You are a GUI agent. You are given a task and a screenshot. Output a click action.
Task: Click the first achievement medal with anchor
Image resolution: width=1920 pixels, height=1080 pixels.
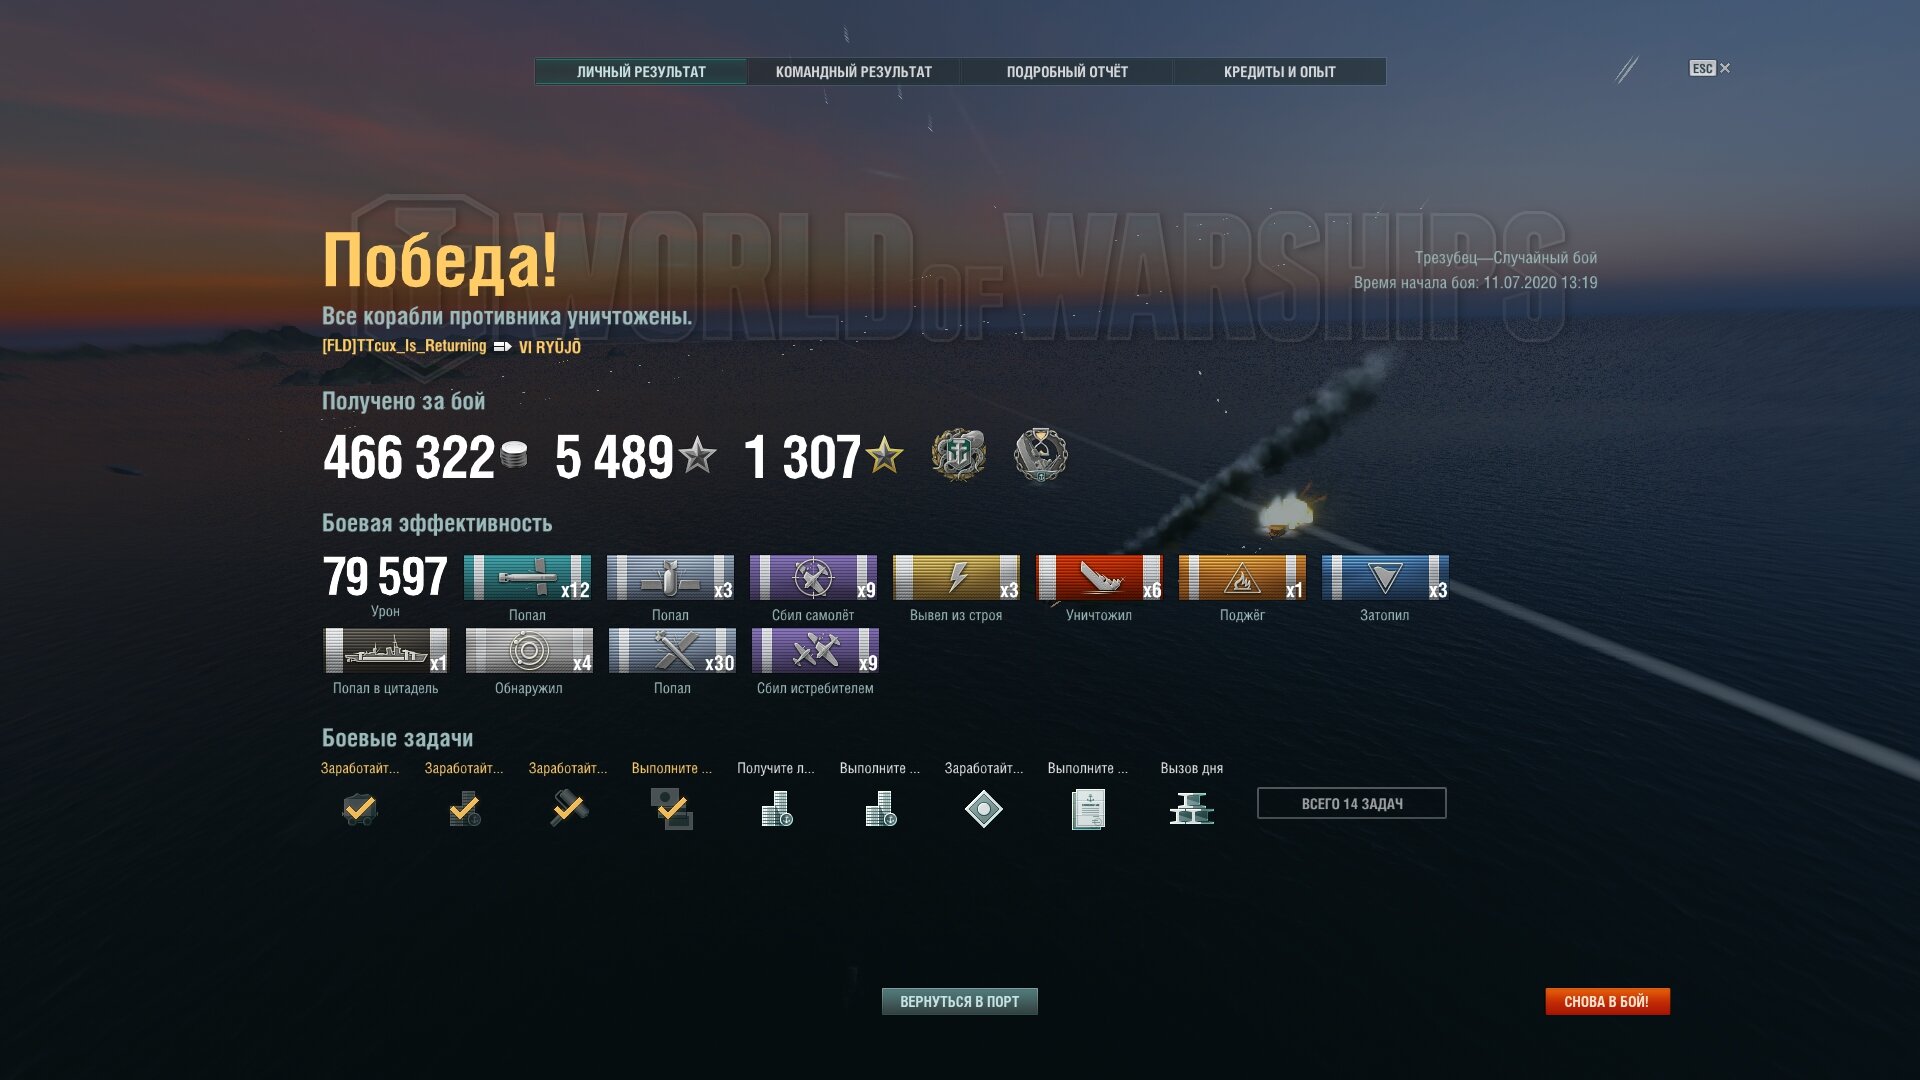pyautogui.click(x=958, y=455)
